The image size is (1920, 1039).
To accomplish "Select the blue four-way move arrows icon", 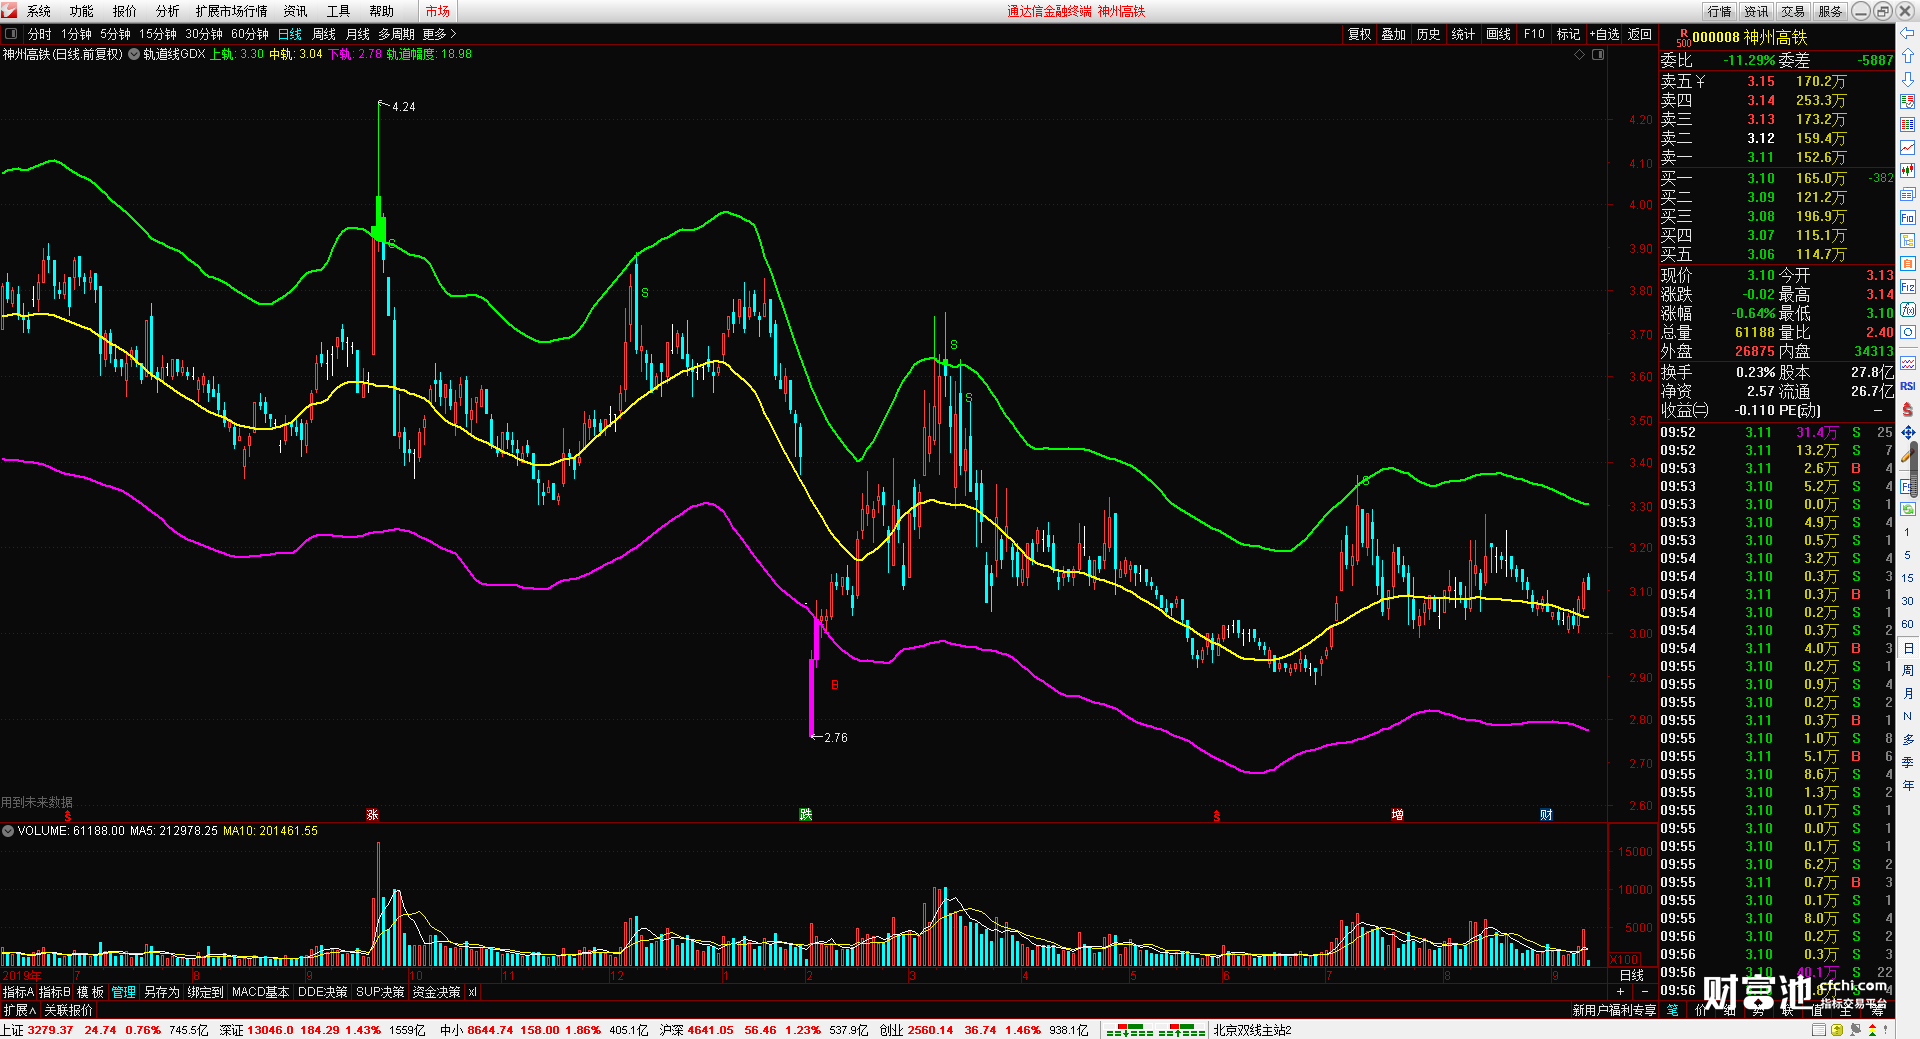I will (1907, 432).
